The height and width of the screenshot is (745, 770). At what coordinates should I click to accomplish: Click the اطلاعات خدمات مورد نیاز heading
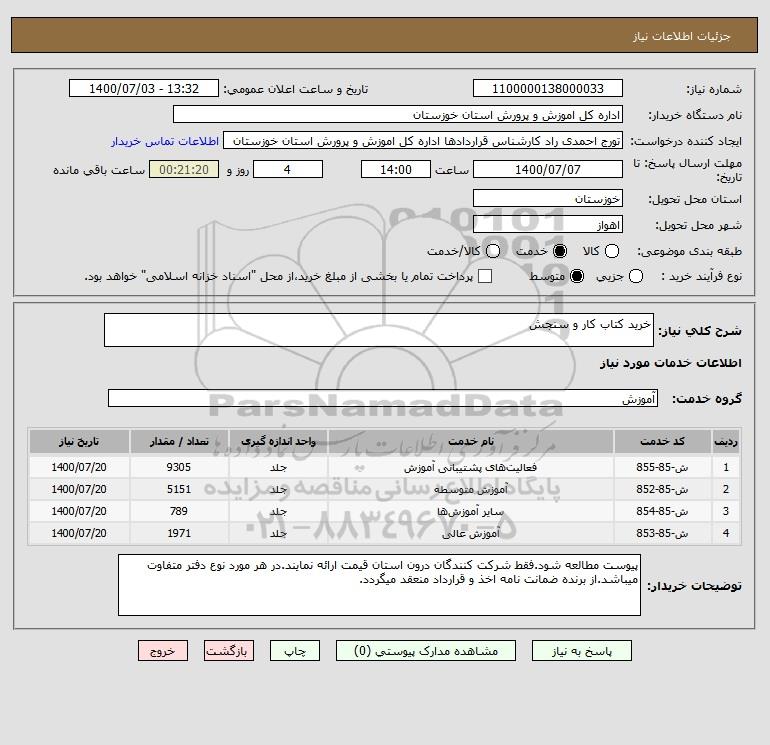[670, 363]
